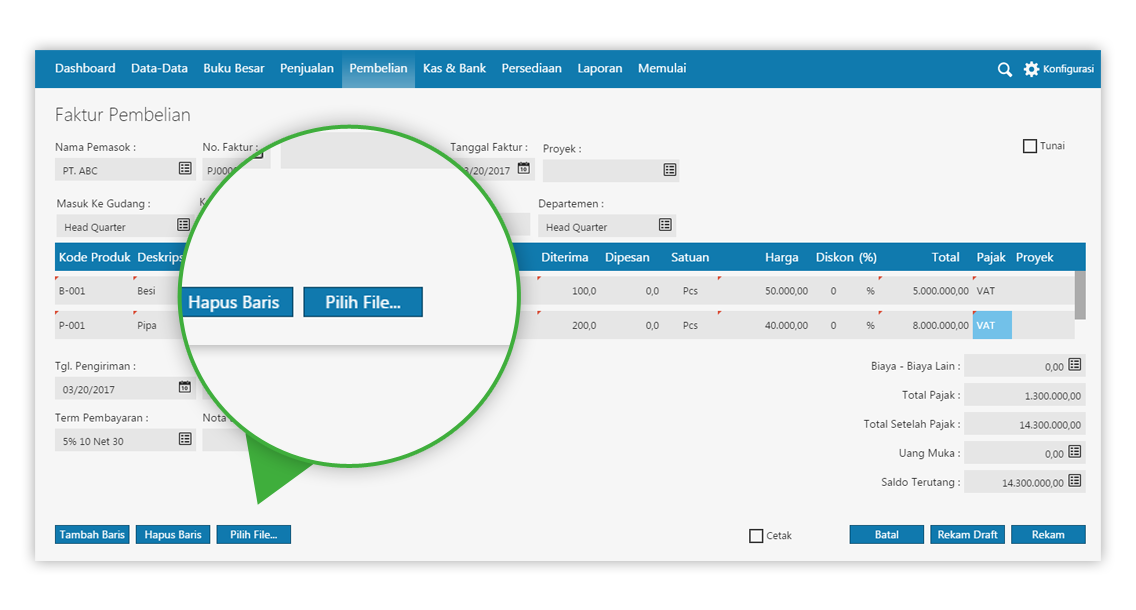Screen dimensions: 1136x610
Task: Open the Konfigurasi gear settings
Action: click(x=1033, y=69)
